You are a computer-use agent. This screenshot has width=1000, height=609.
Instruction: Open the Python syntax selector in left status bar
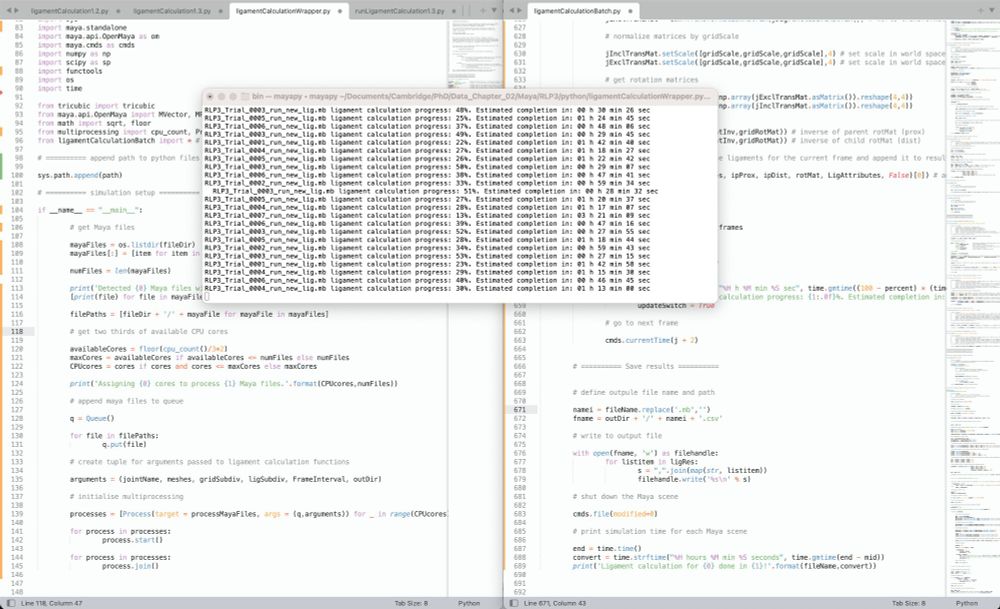[x=467, y=602]
